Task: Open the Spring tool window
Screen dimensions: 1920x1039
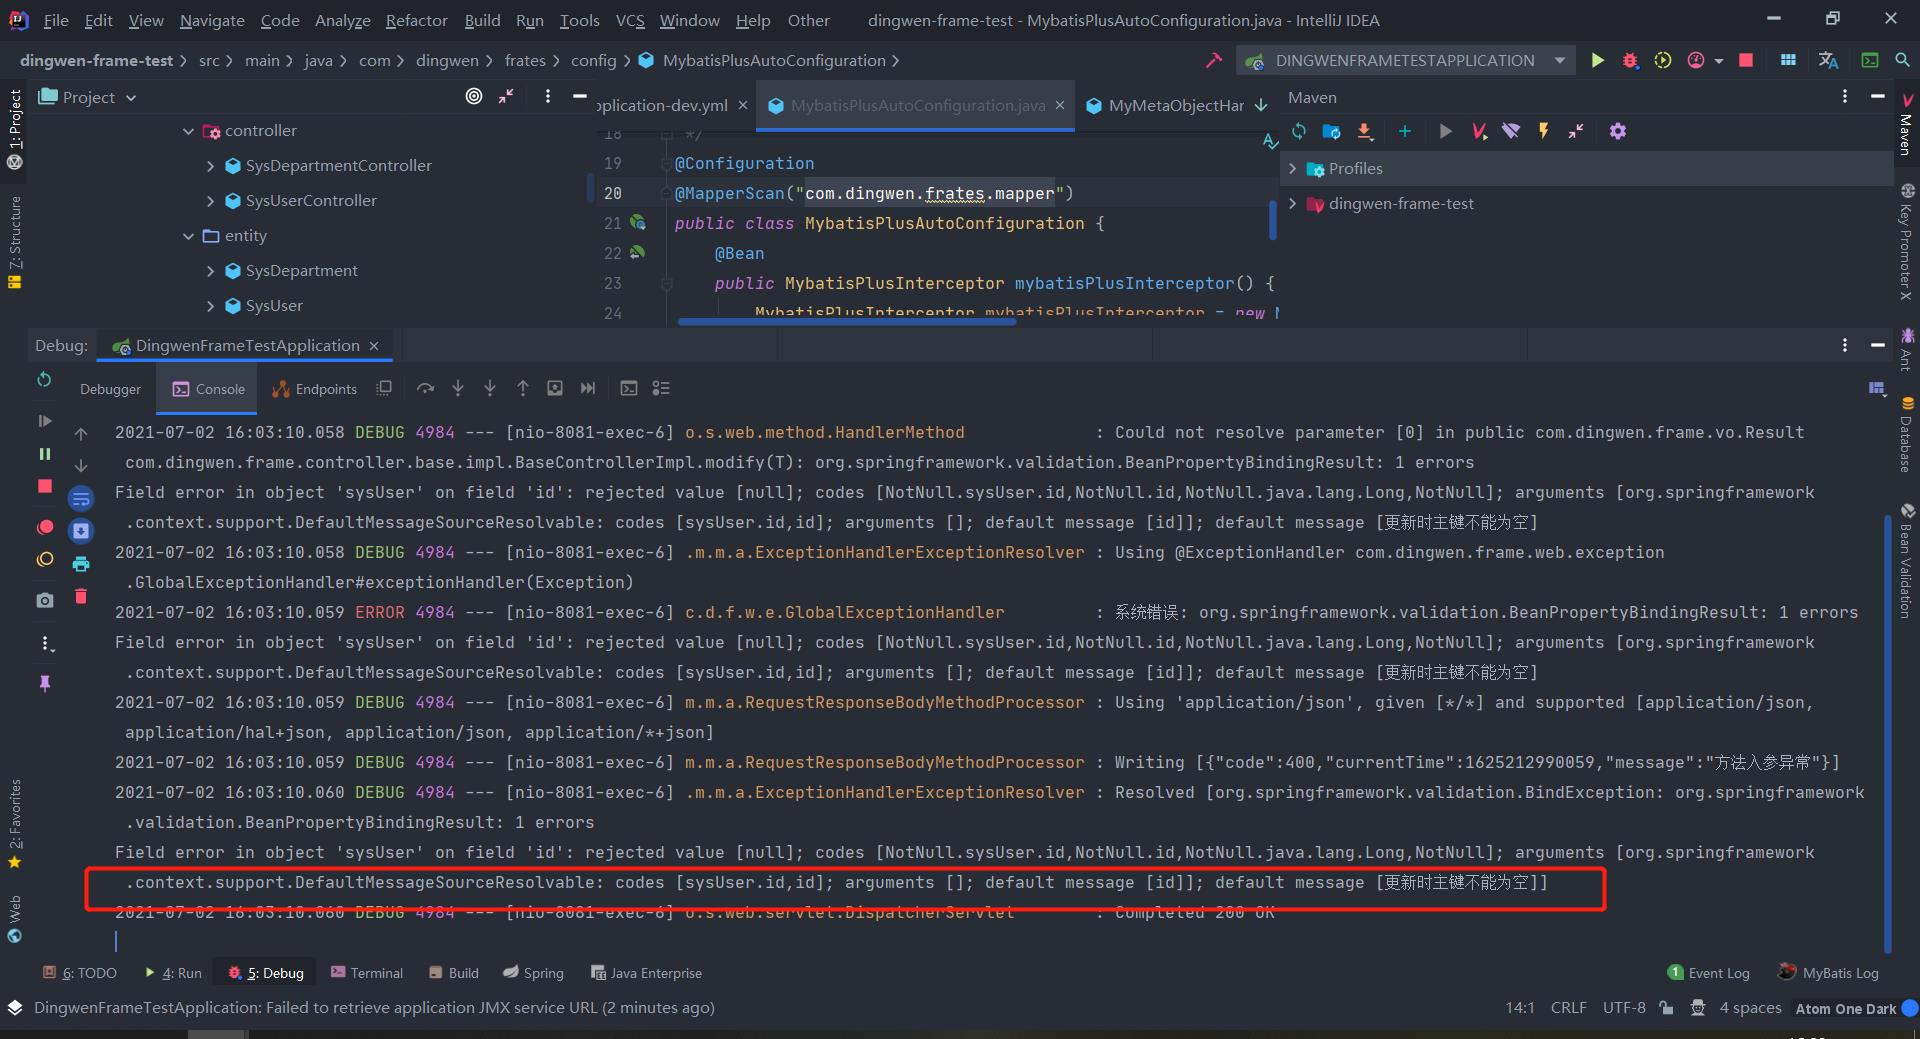Action: pyautogui.click(x=533, y=973)
